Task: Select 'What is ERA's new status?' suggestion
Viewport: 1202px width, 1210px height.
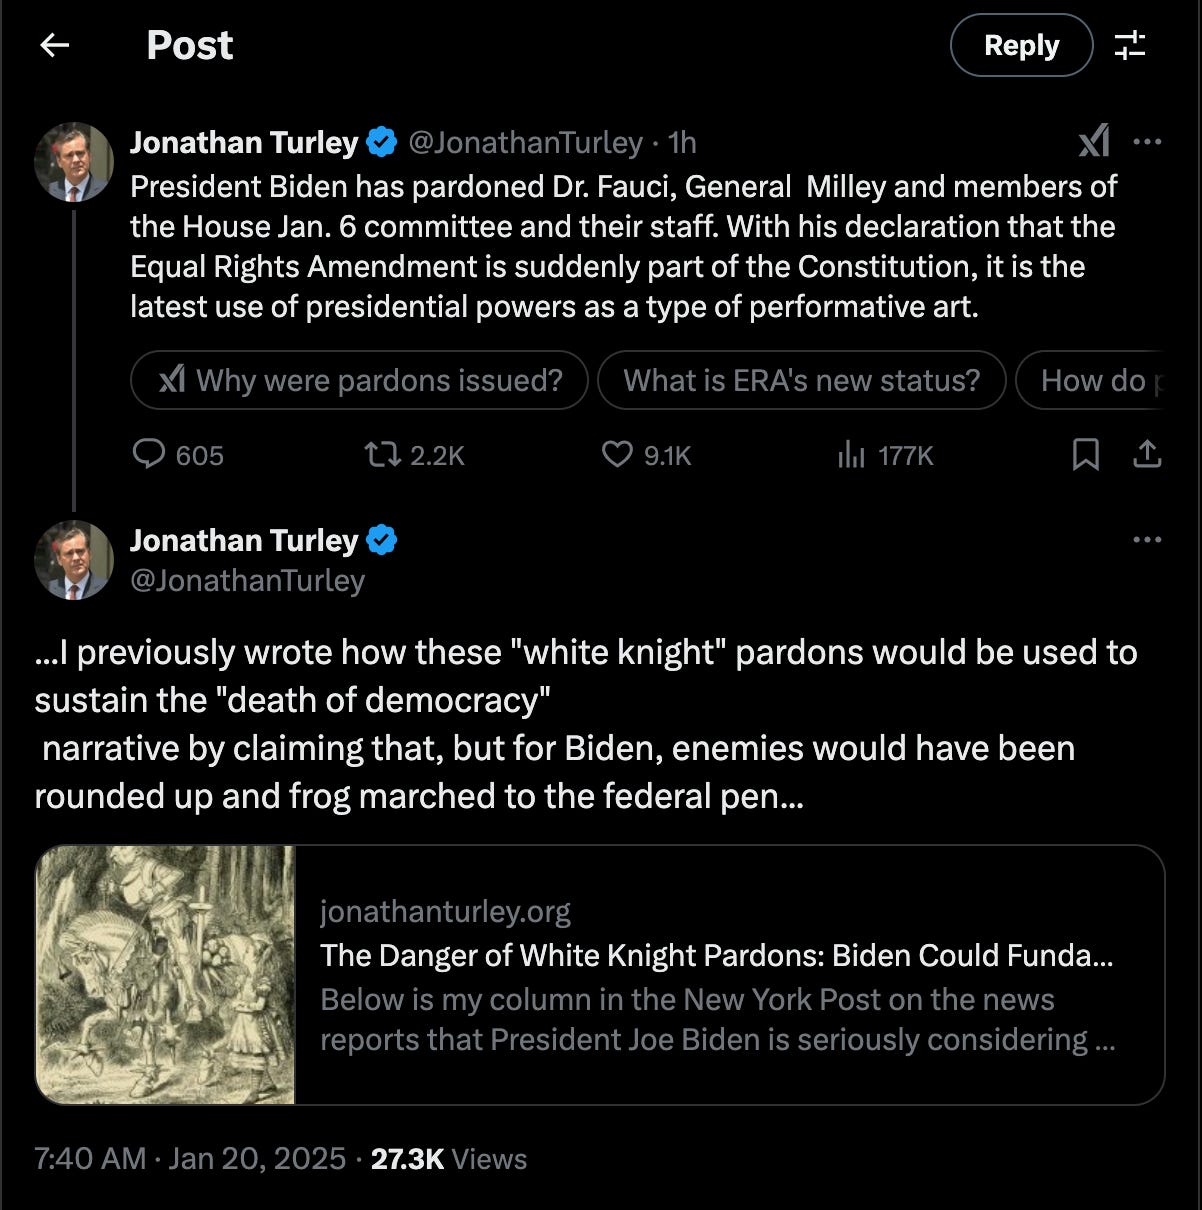Action: pos(802,380)
